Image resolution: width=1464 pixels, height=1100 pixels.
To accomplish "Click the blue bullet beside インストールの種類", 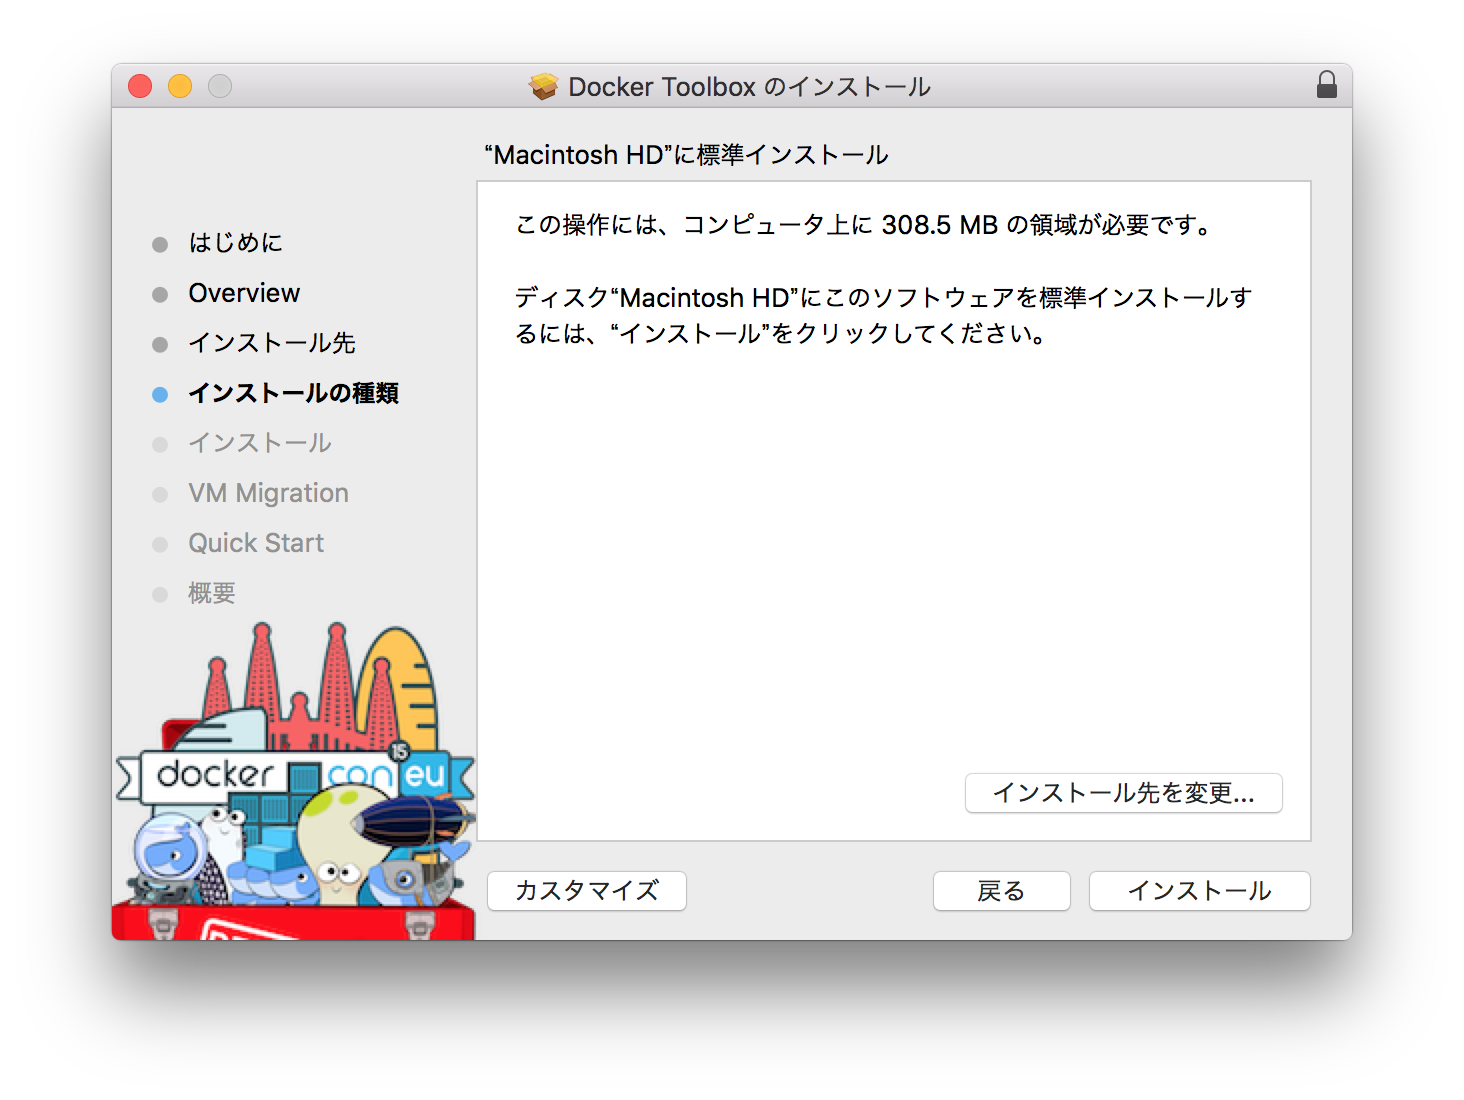I will pos(160,394).
